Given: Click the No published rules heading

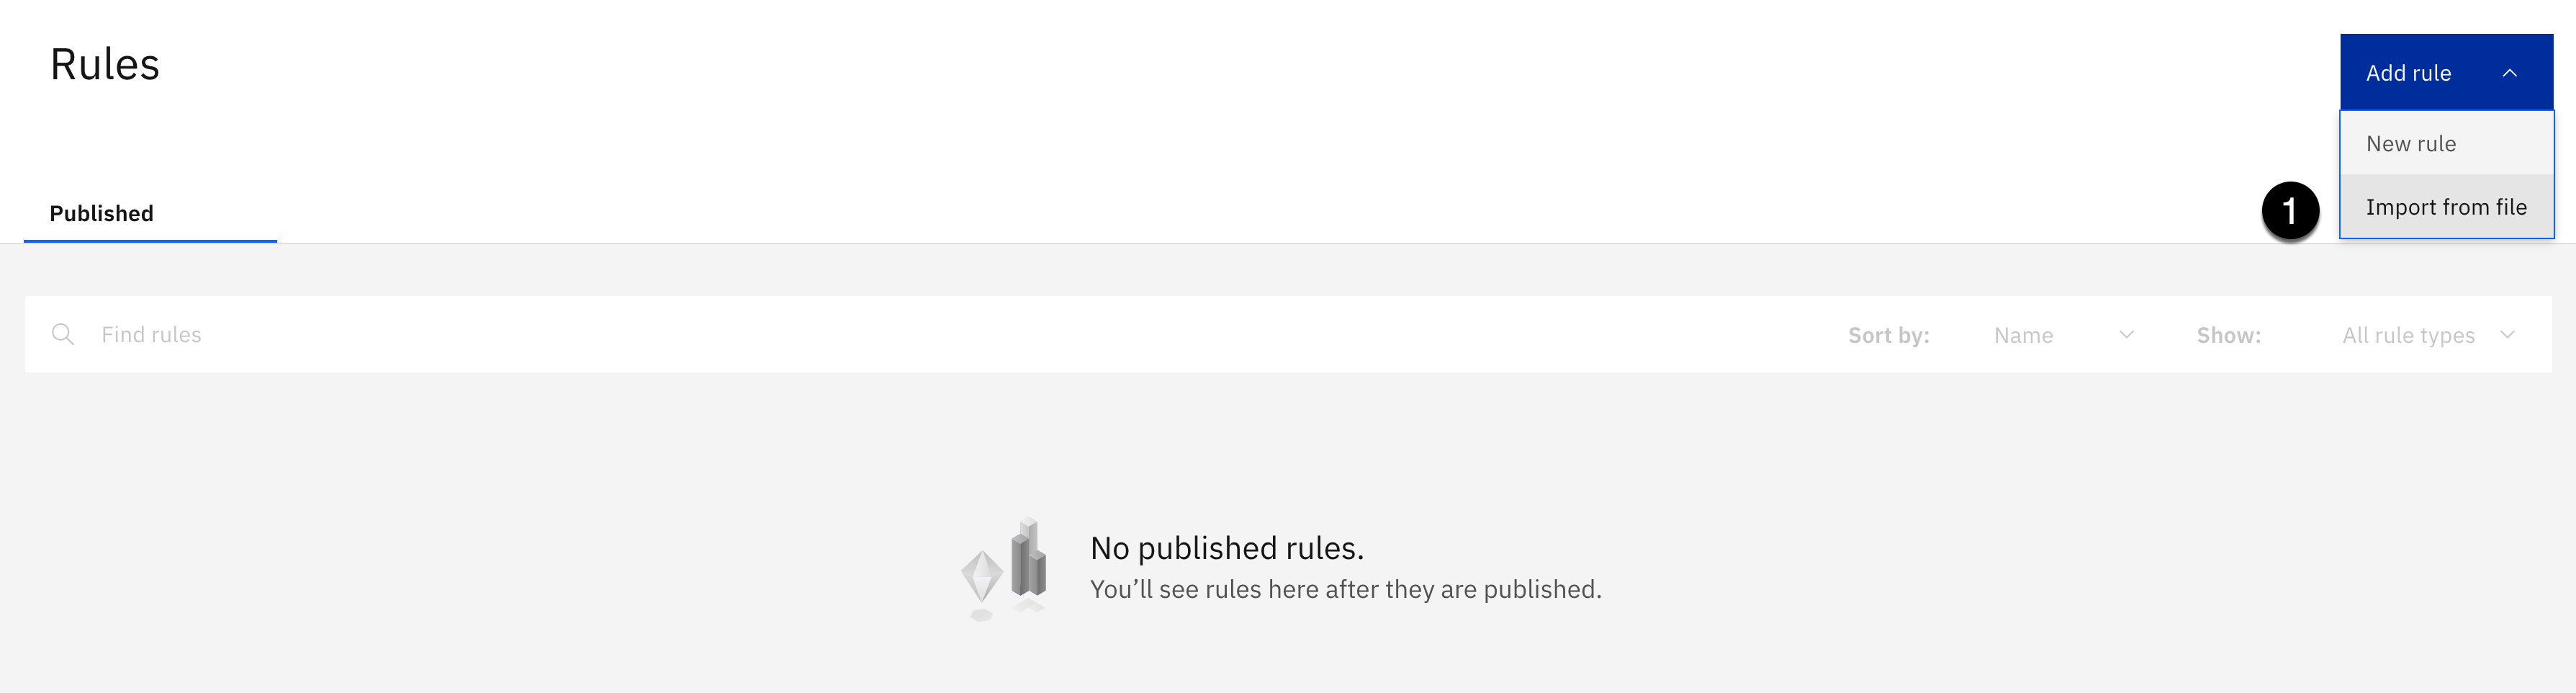Looking at the screenshot, I should point(1227,548).
